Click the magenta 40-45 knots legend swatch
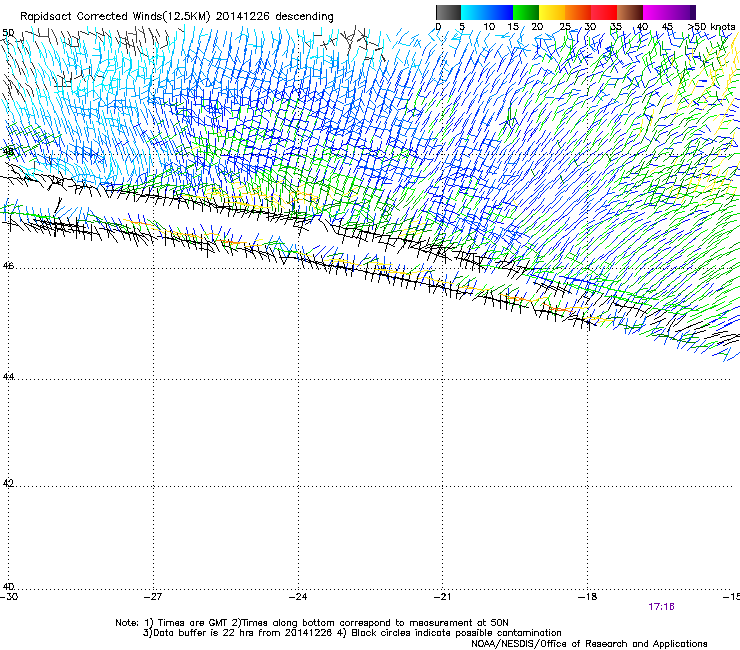 (x=656, y=12)
